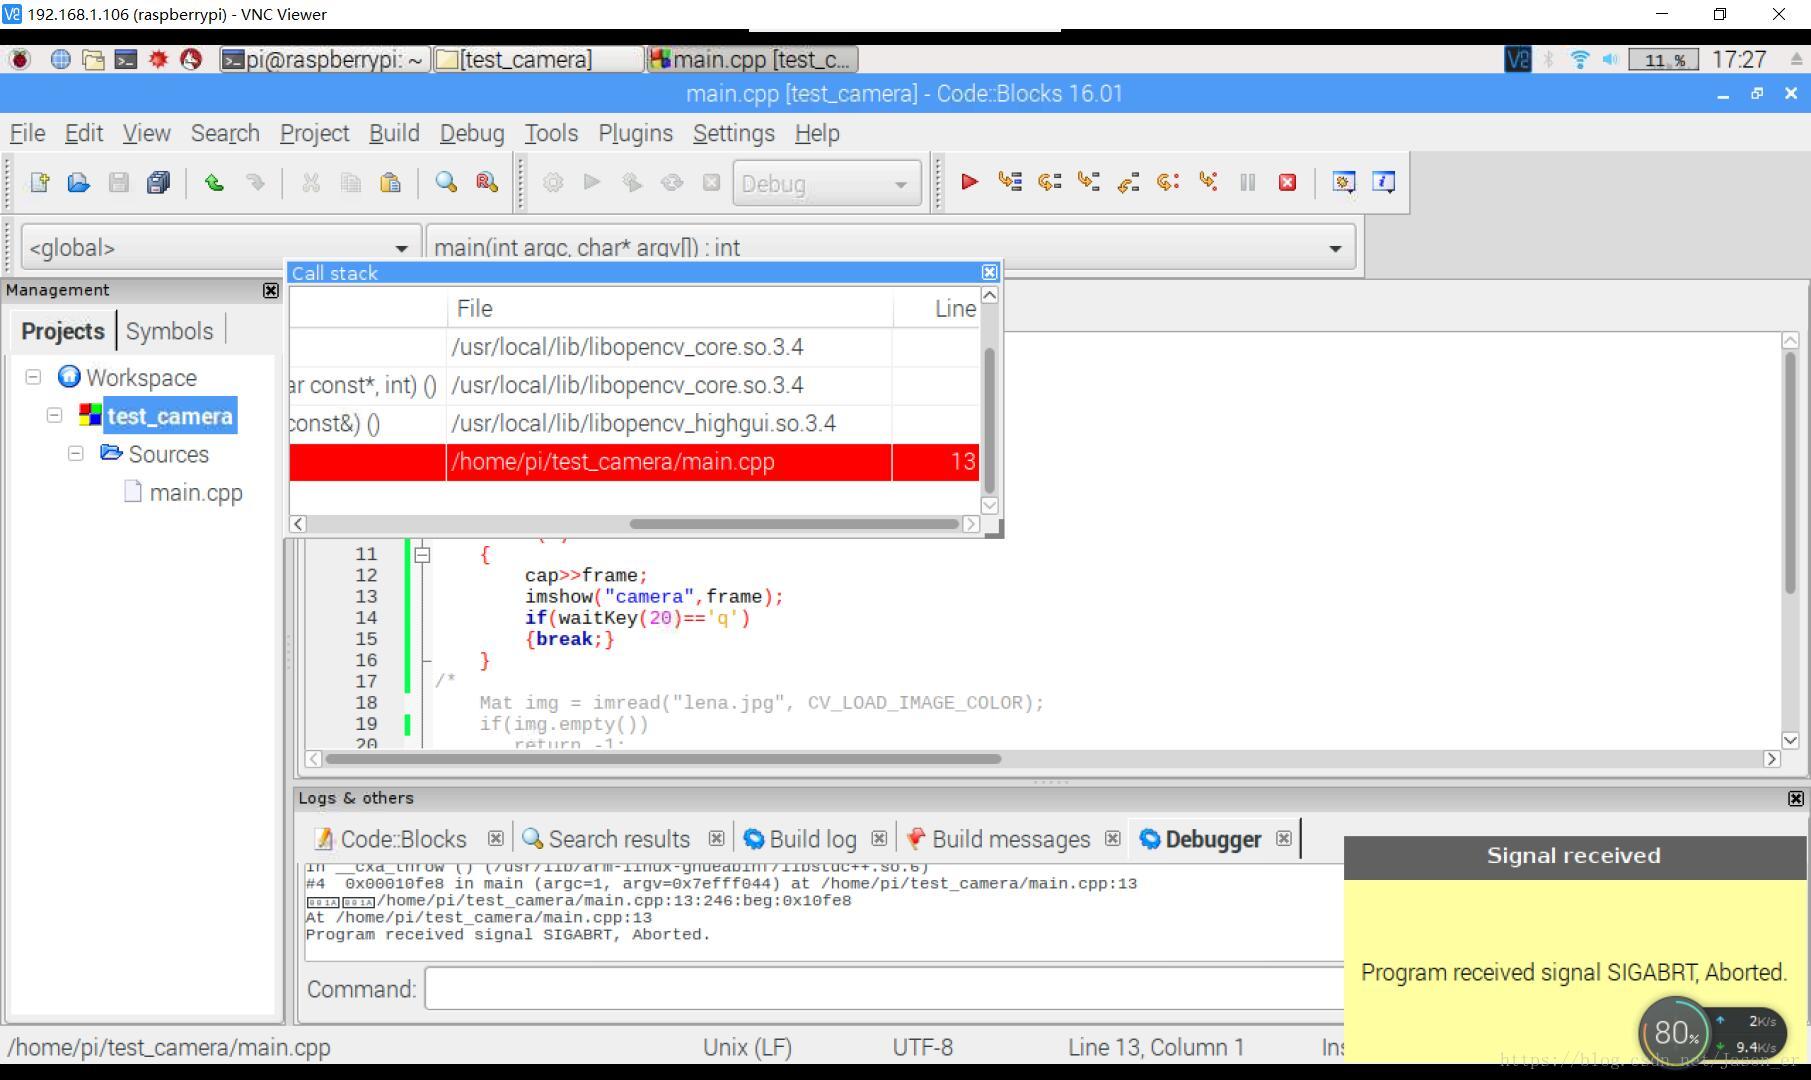Open the View menu
This screenshot has height=1080, width=1811.
click(146, 133)
